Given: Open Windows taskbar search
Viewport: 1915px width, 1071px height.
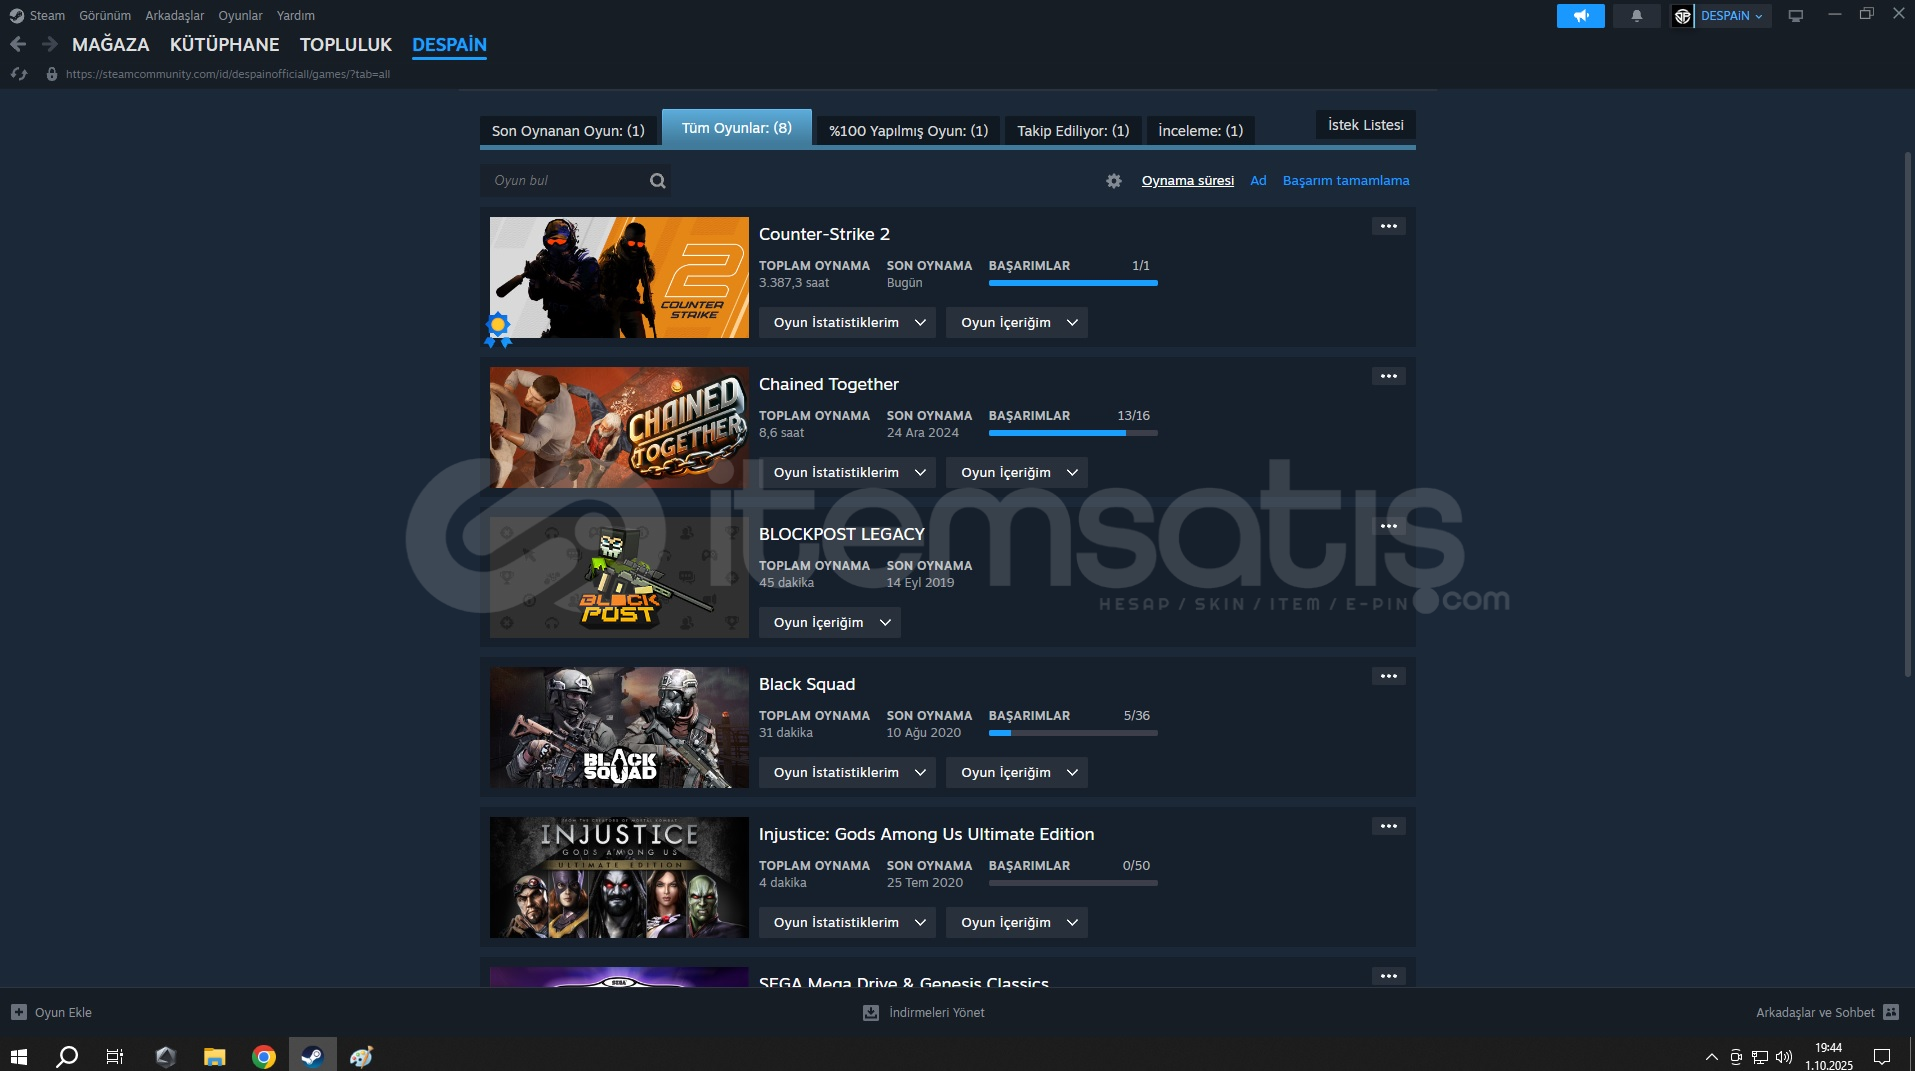Looking at the screenshot, I should pyautogui.click(x=67, y=1056).
